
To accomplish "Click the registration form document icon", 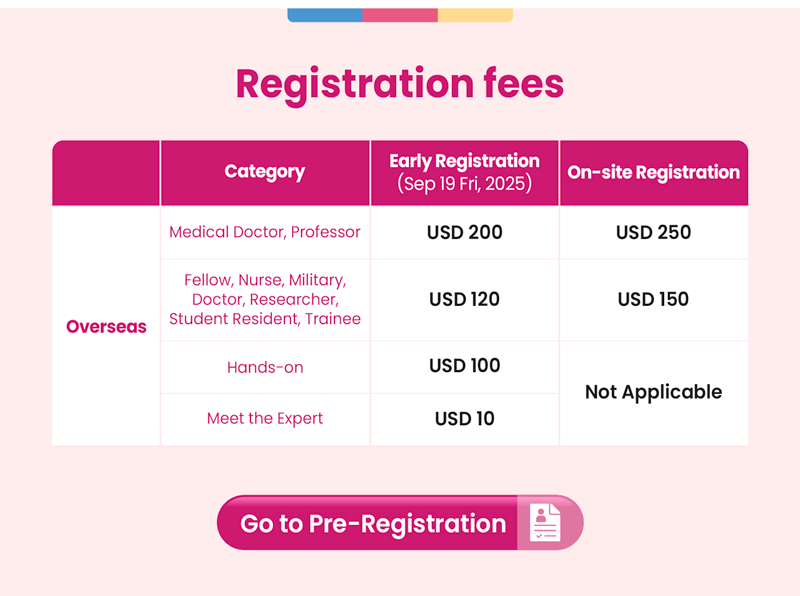I will click(544, 523).
